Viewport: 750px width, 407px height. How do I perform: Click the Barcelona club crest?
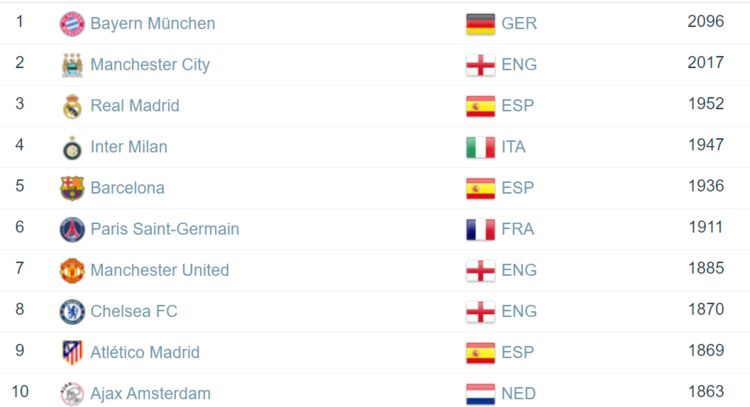click(72, 188)
